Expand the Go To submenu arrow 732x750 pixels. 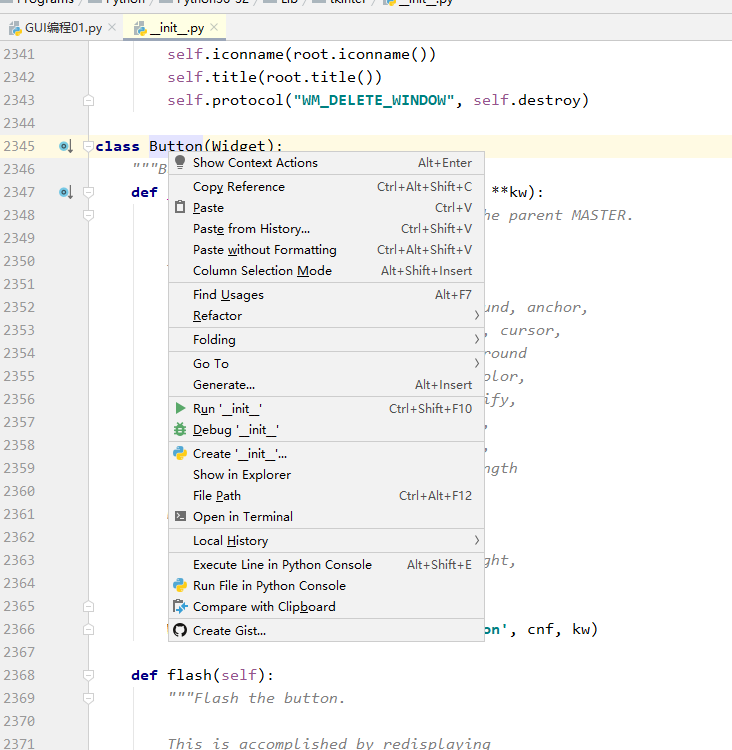click(477, 364)
